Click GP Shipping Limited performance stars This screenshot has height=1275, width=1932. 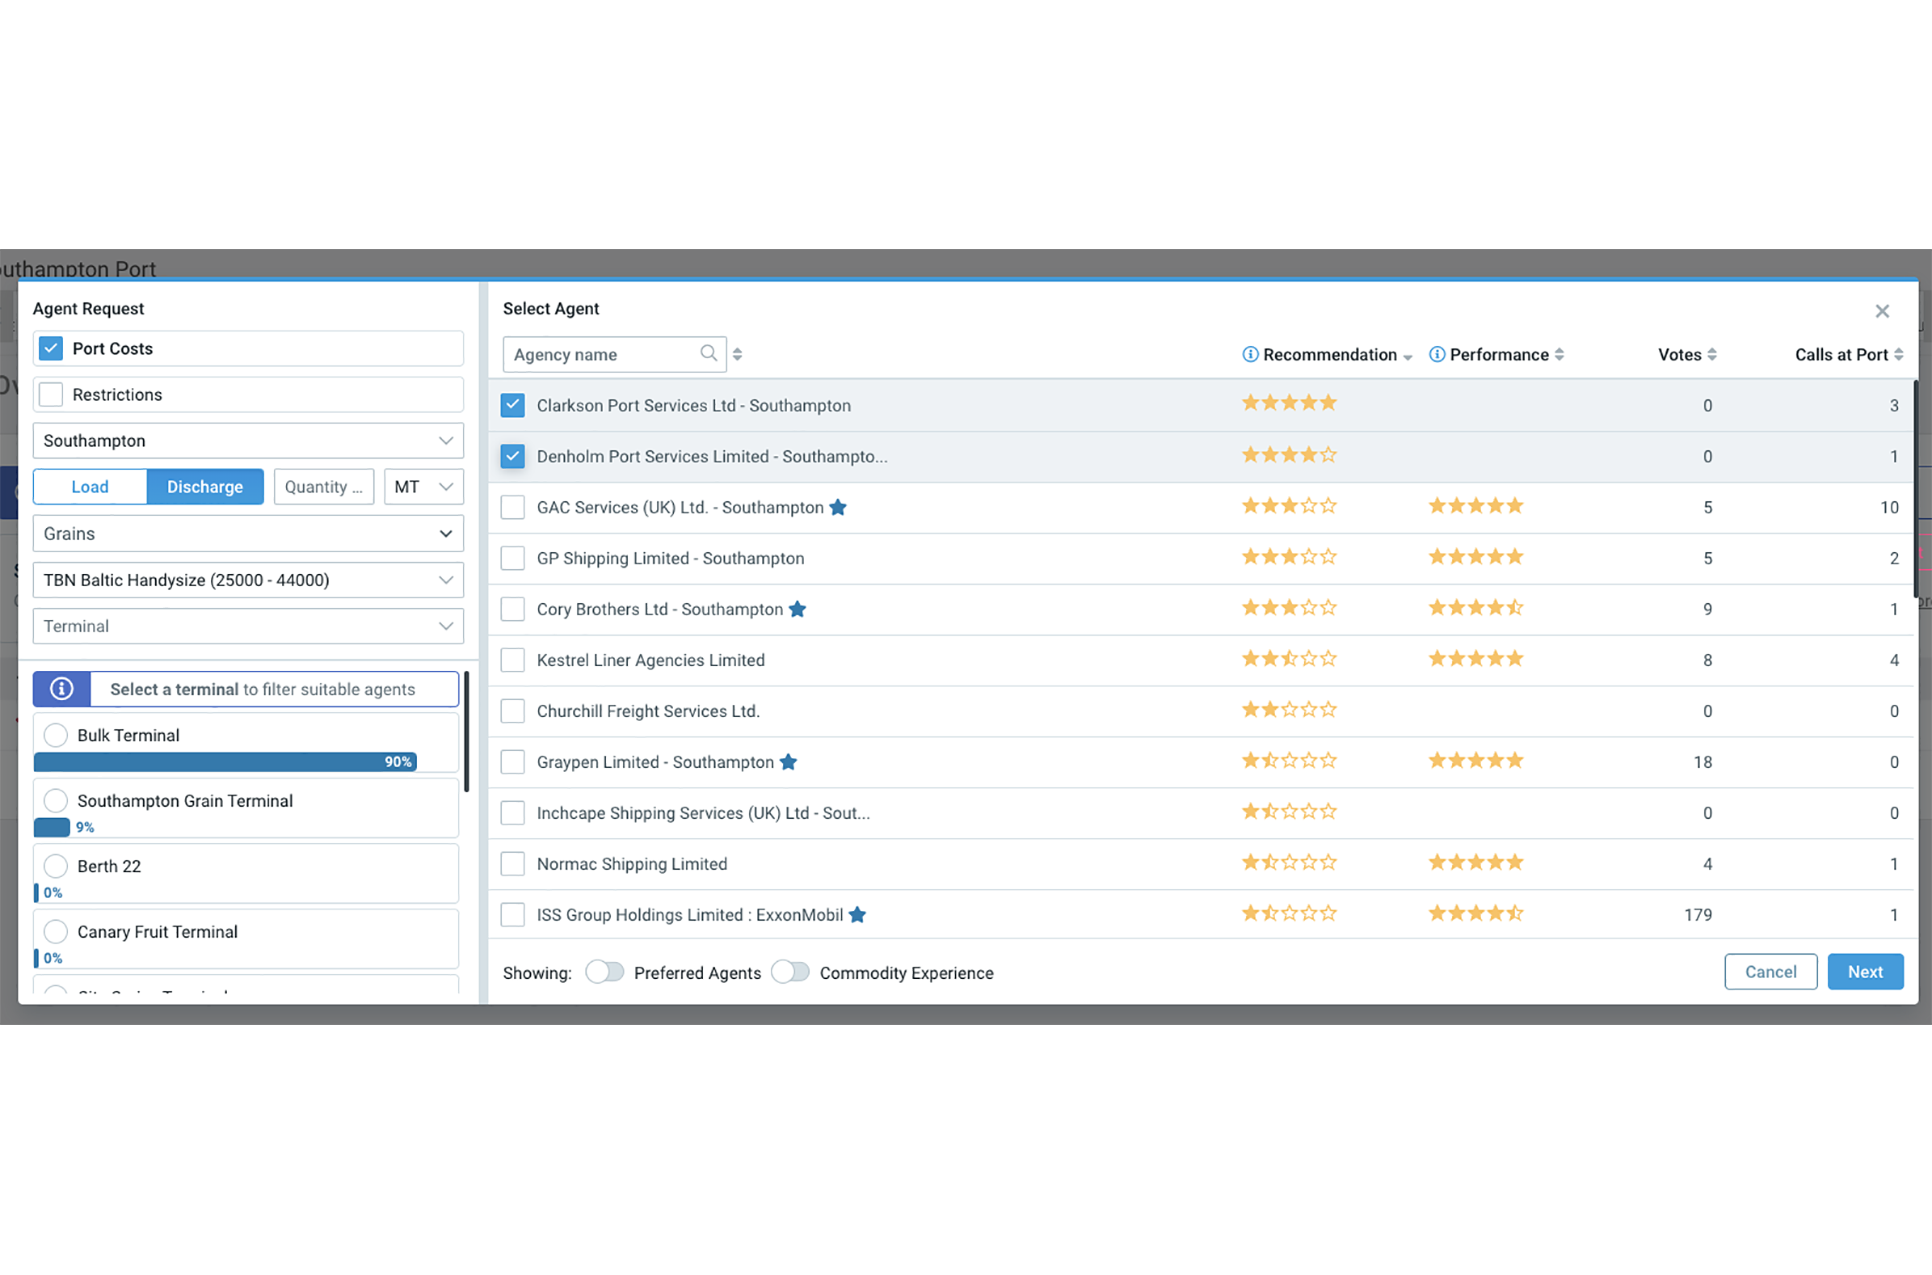click(x=1476, y=556)
